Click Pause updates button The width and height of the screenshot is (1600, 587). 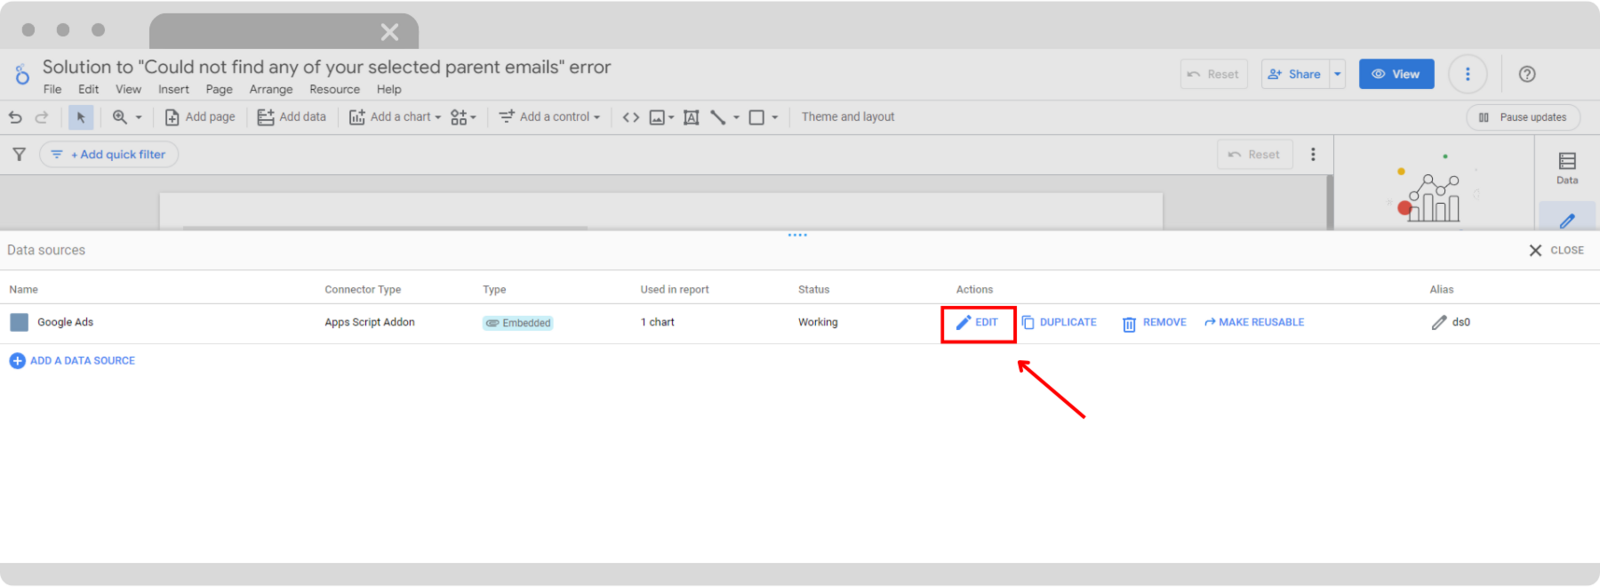click(1524, 117)
